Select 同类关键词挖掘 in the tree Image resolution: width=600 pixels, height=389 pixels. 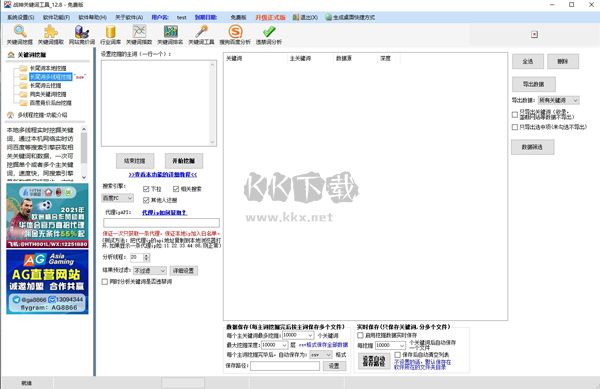click(48, 94)
